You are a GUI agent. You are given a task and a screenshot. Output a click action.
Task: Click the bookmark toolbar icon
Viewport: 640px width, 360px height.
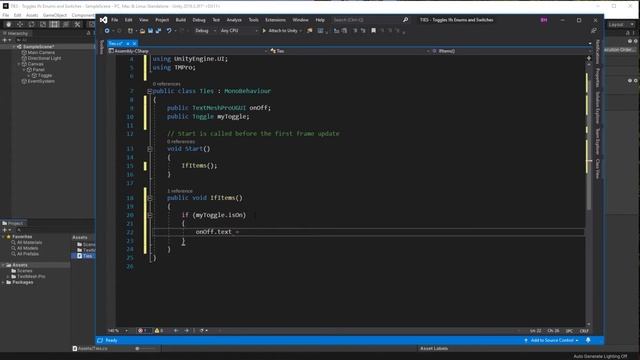(x=373, y=31)
